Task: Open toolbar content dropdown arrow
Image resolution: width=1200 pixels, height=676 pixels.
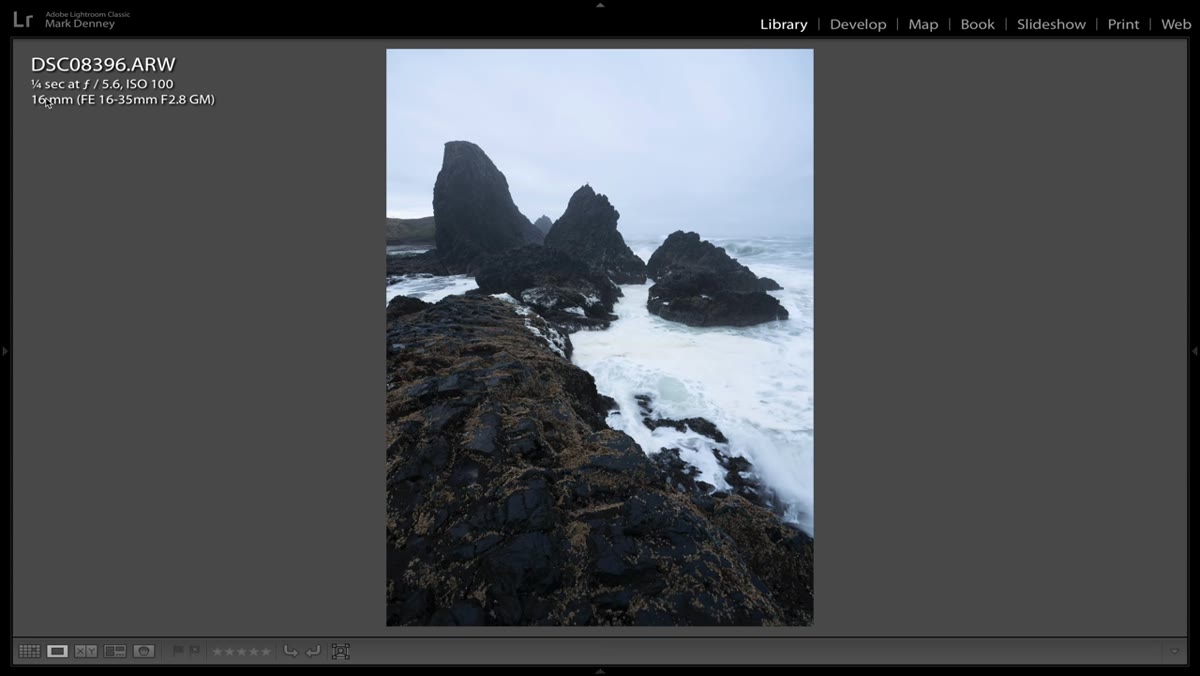Action: [x=1174, y=651]
